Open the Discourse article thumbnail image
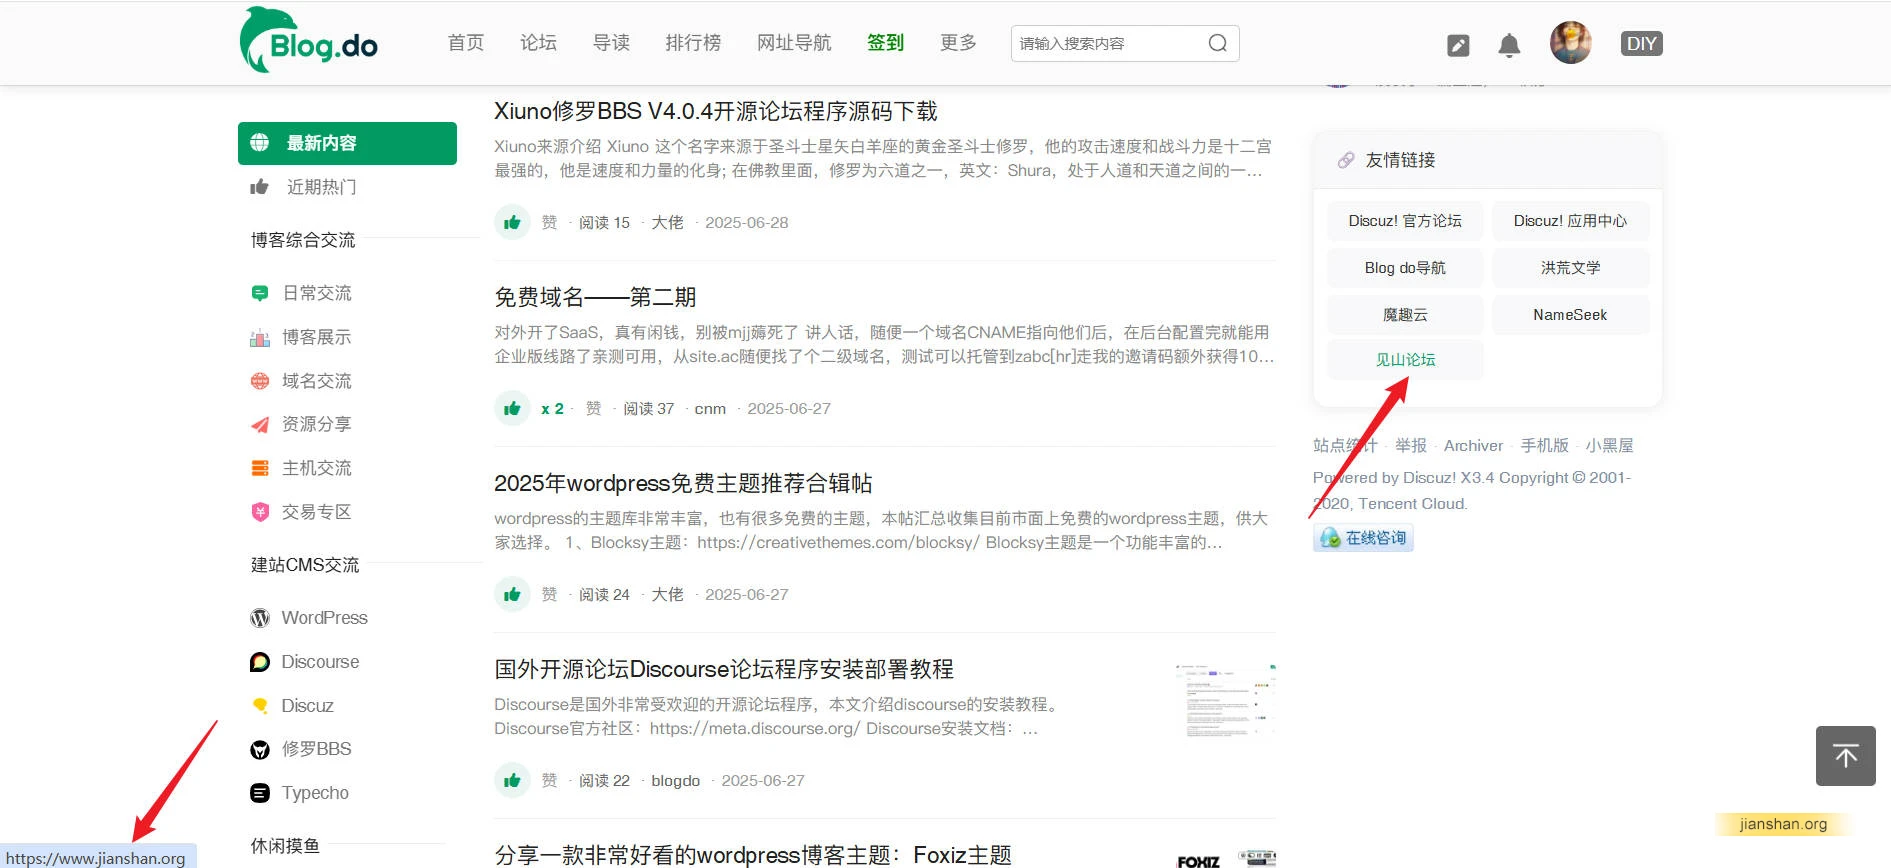Image resolution: width=1891 pixels, height=868 pixels. click(x=1226, y=701)
